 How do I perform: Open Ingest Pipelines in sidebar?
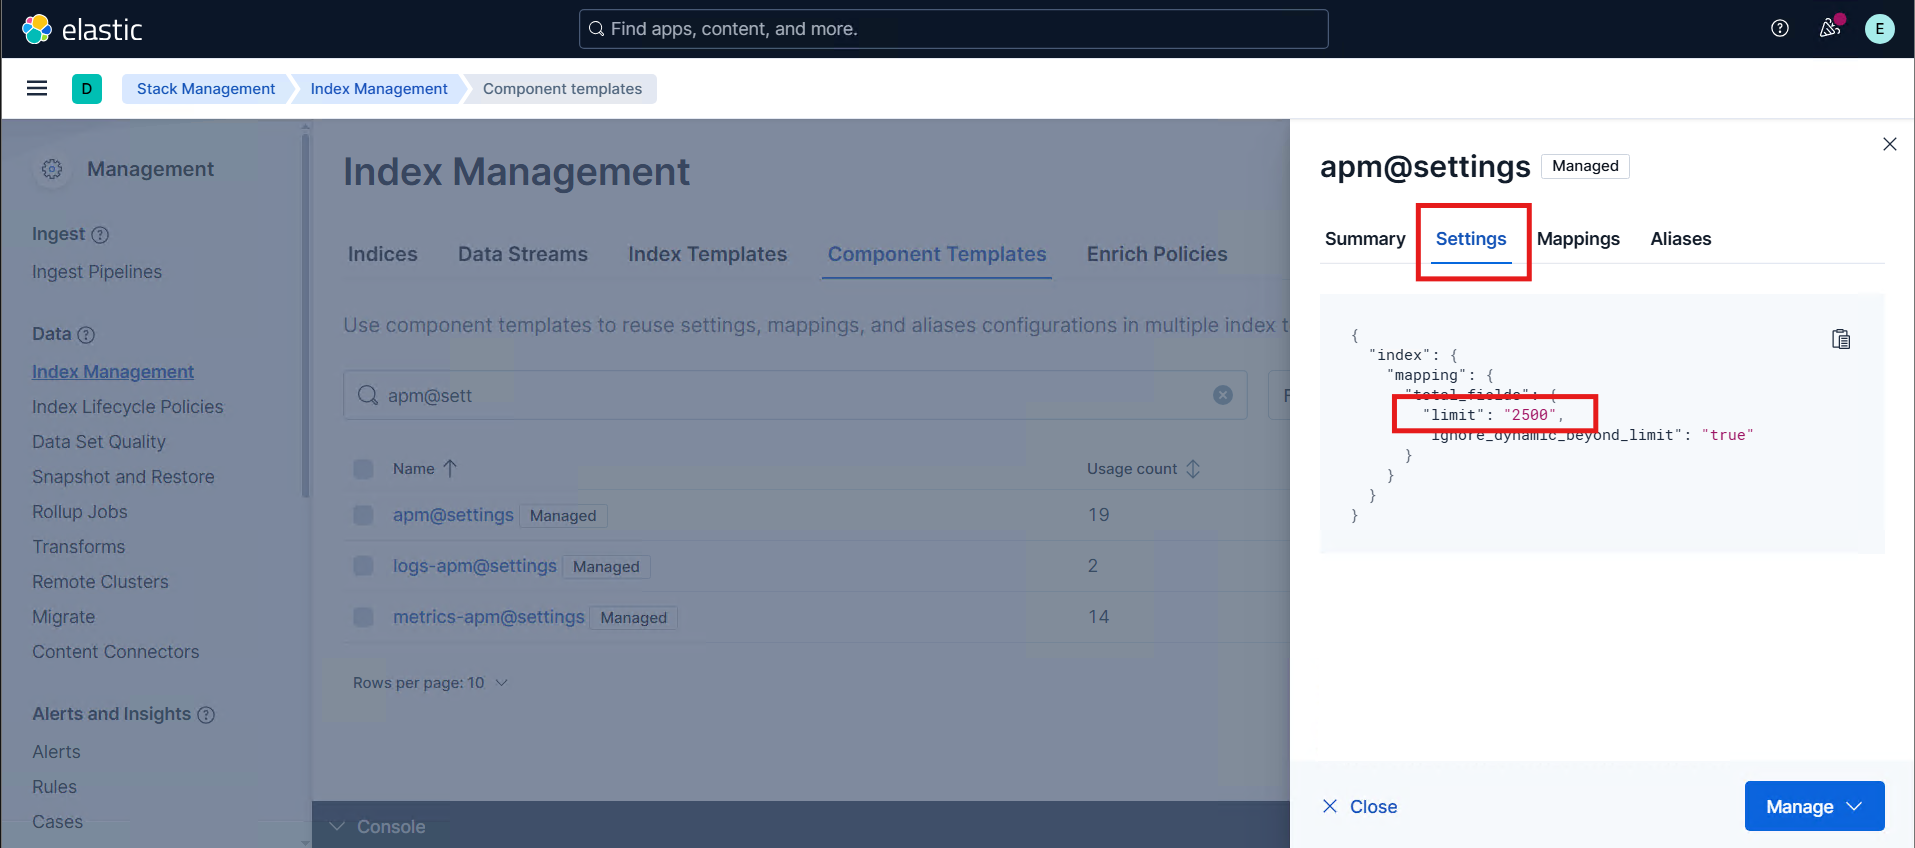tap(97, 272)
